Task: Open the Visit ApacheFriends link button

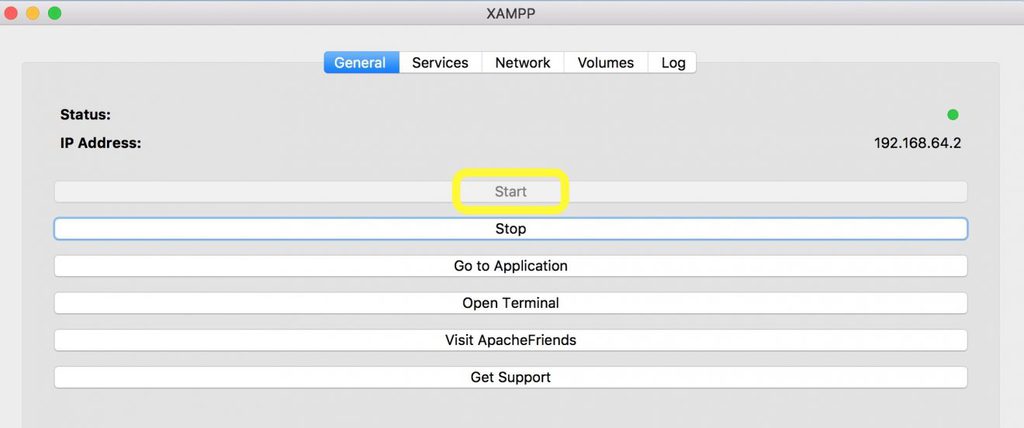Action: coord(510,340)
